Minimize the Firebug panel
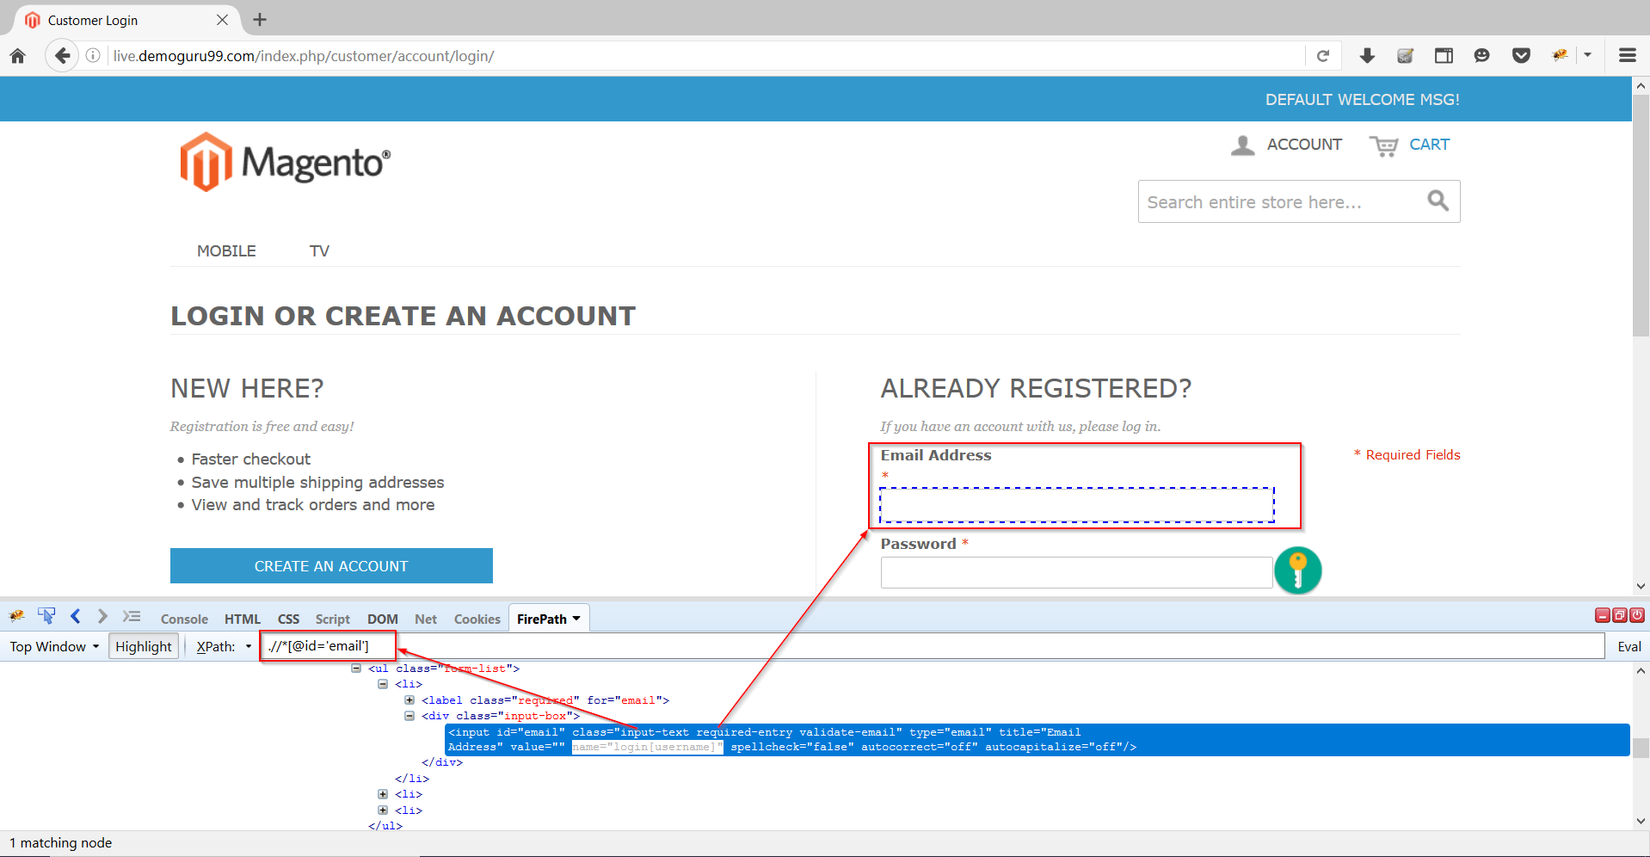Screen dimensions: 1650x857 (x=1602, y=616)
